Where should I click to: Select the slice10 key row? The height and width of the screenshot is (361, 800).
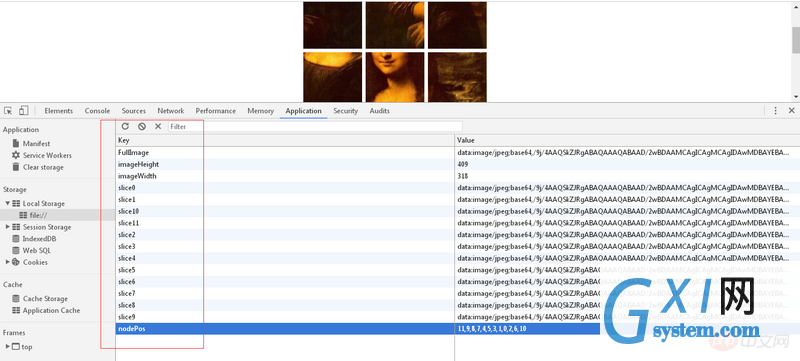tap(285, 211)
